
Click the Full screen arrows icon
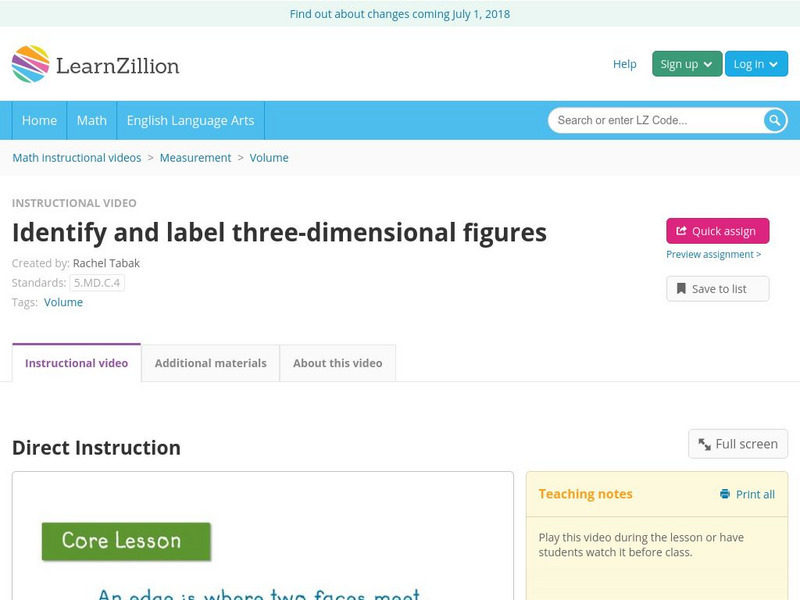[x=703, y=443]
